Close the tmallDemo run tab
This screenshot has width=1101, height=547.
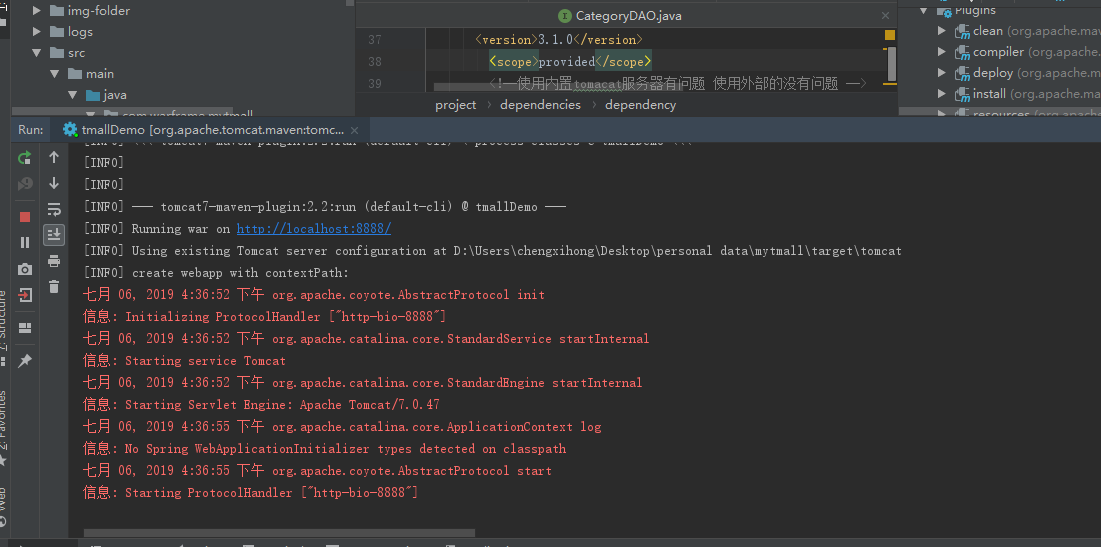[355, 130]
